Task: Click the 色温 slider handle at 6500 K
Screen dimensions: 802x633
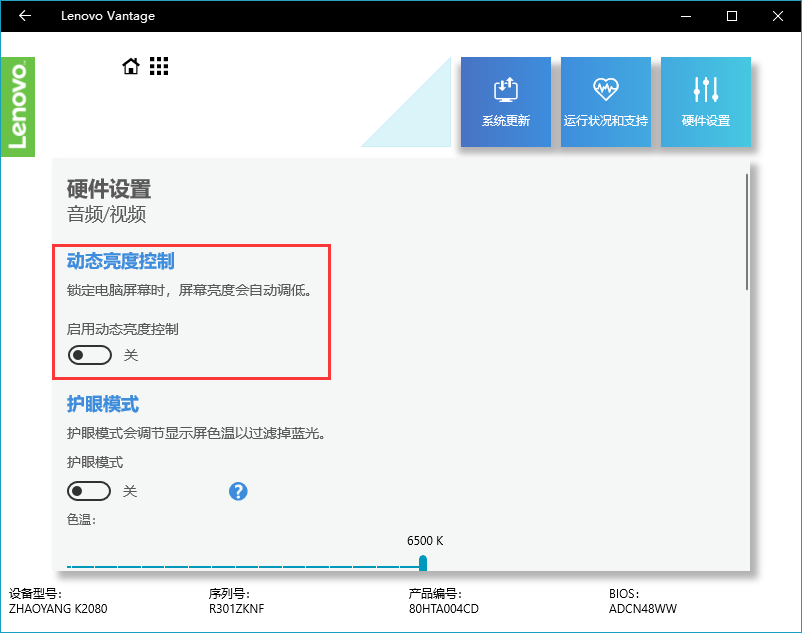Action: 422,563
